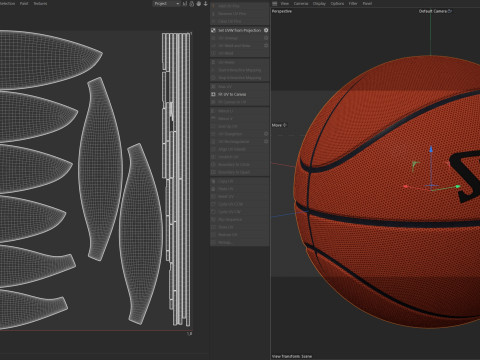Click the third icon right of the Project dropdown
Screen dimensions: 480x360
pos(199,4)
